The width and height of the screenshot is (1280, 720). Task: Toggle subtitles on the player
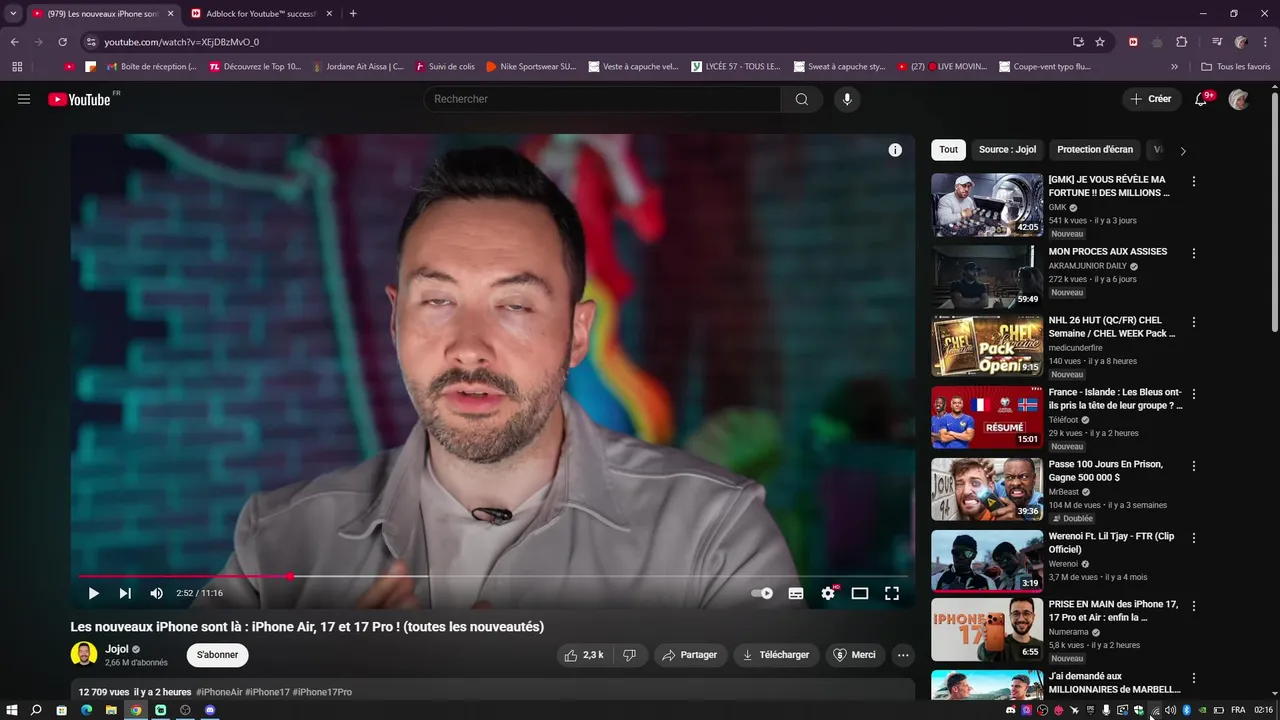(x=796, y=593)
